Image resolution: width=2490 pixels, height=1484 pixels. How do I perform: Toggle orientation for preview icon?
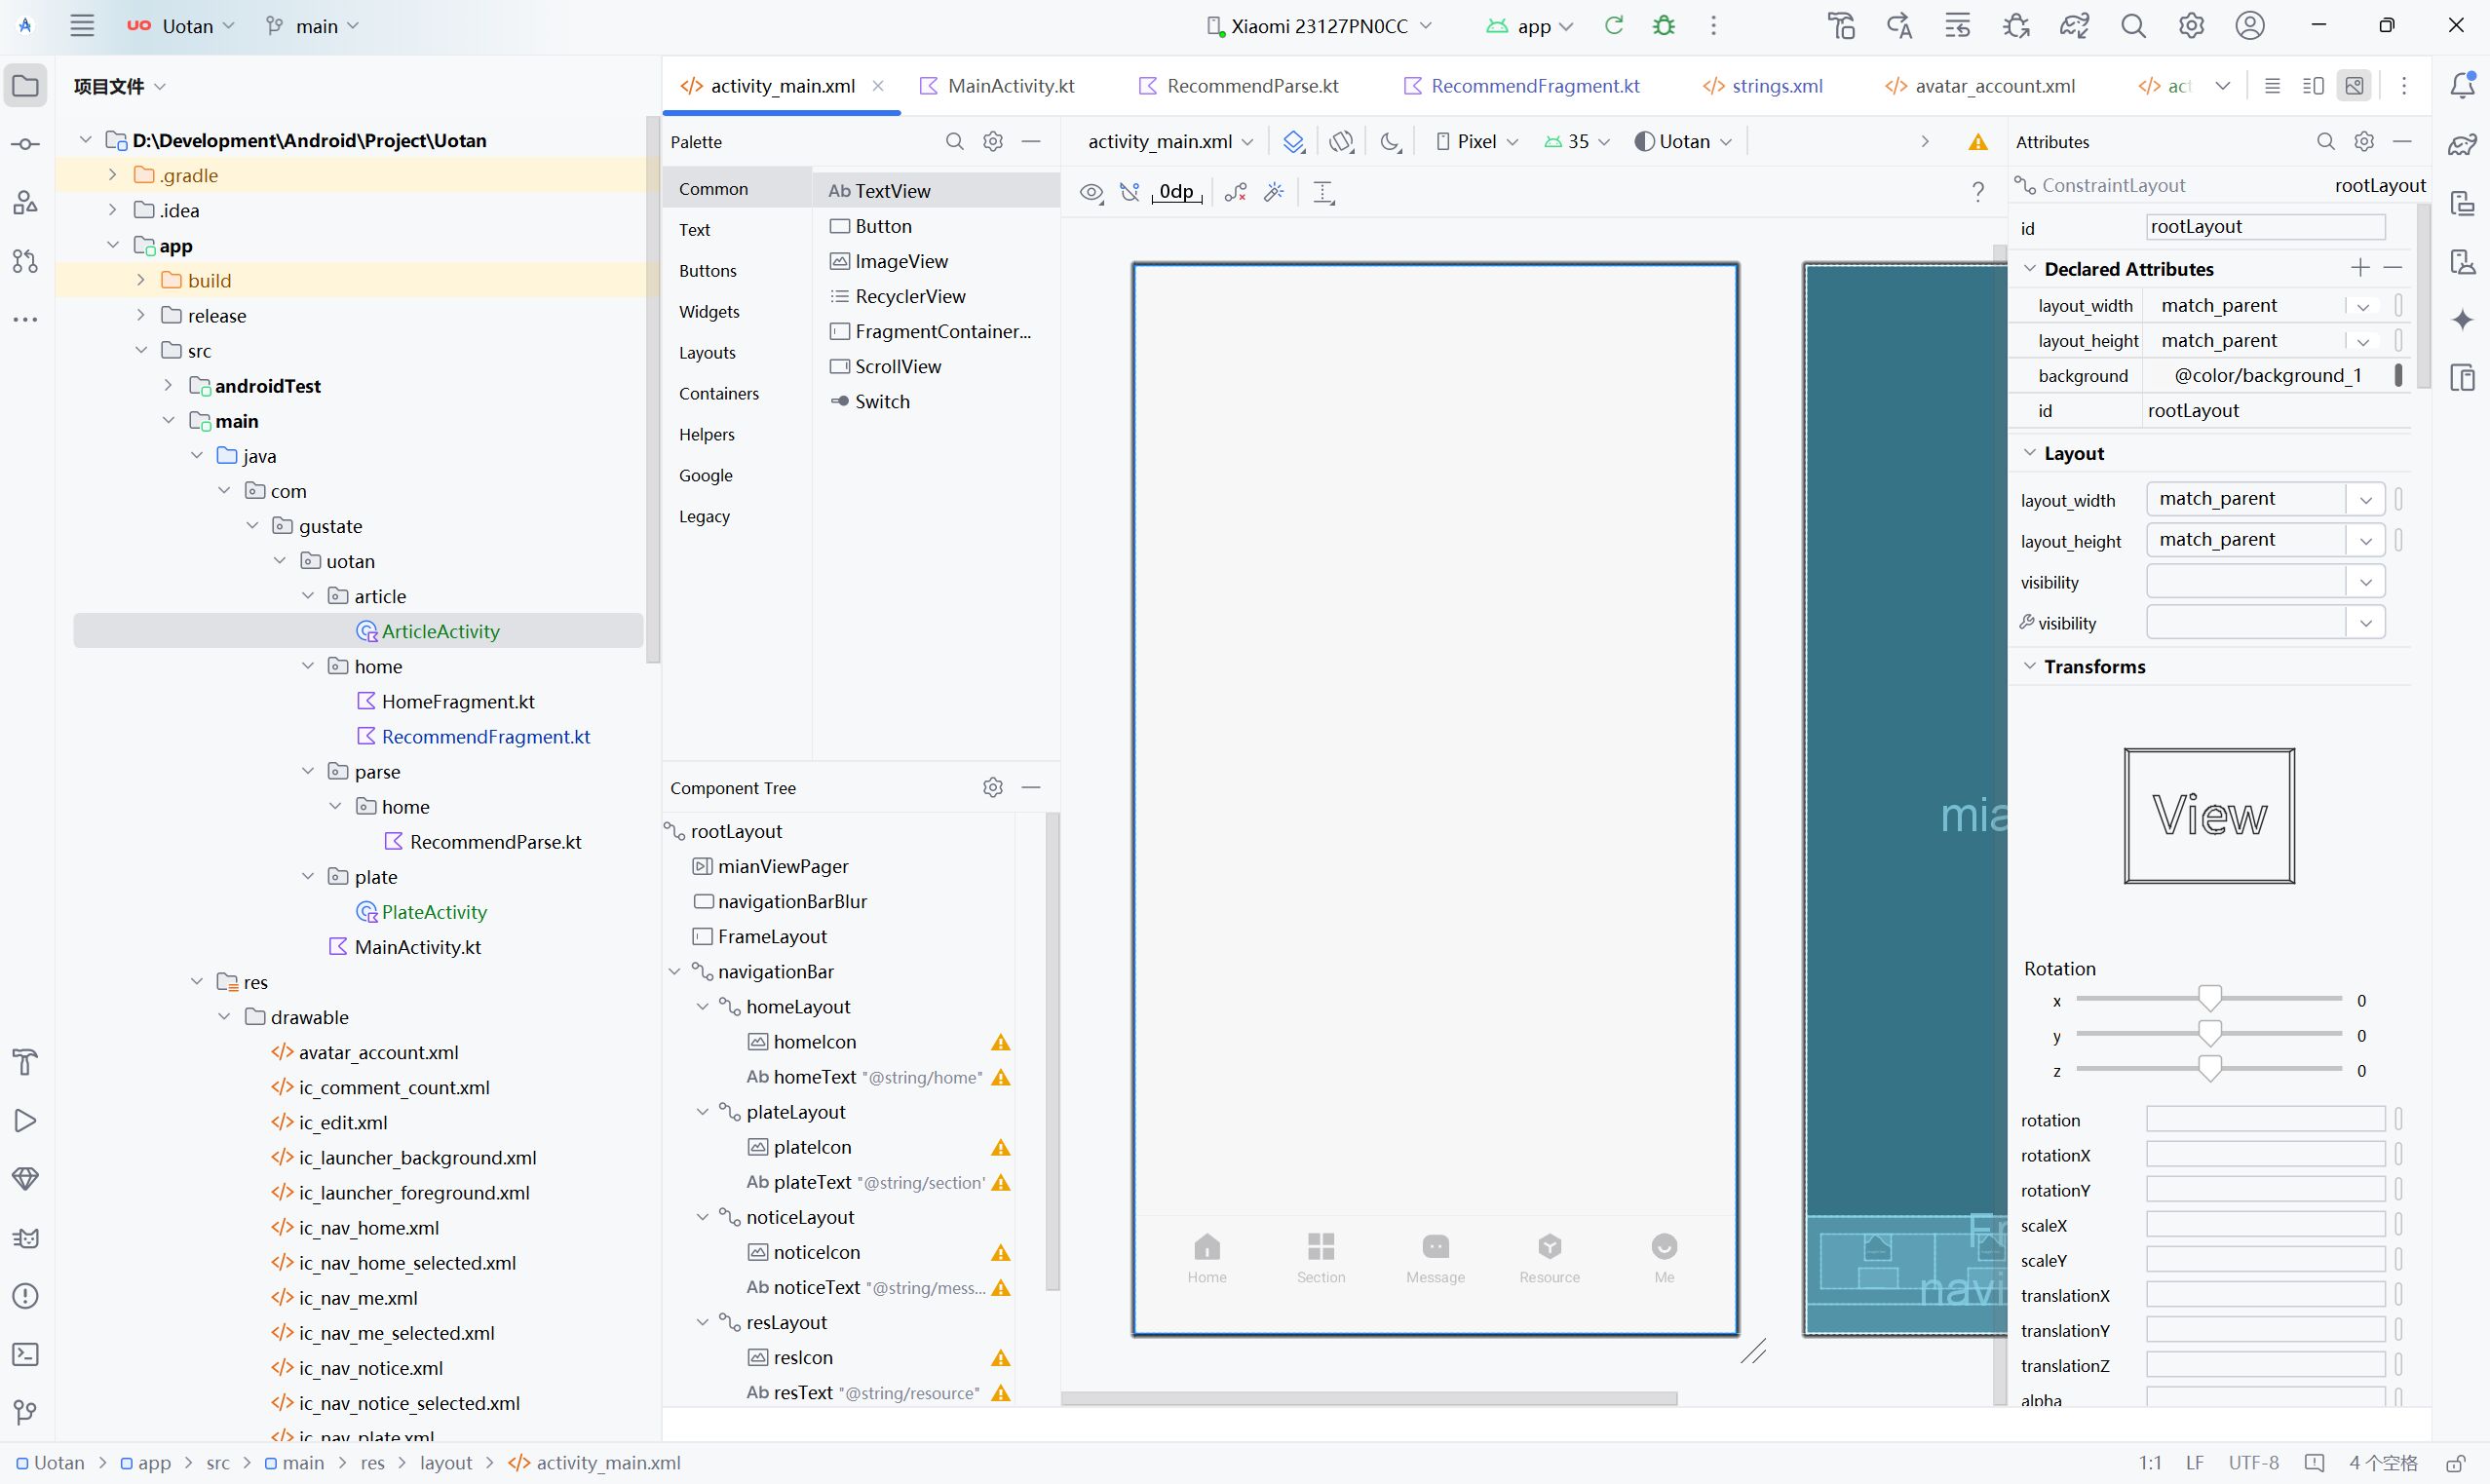pos(1342,142)
